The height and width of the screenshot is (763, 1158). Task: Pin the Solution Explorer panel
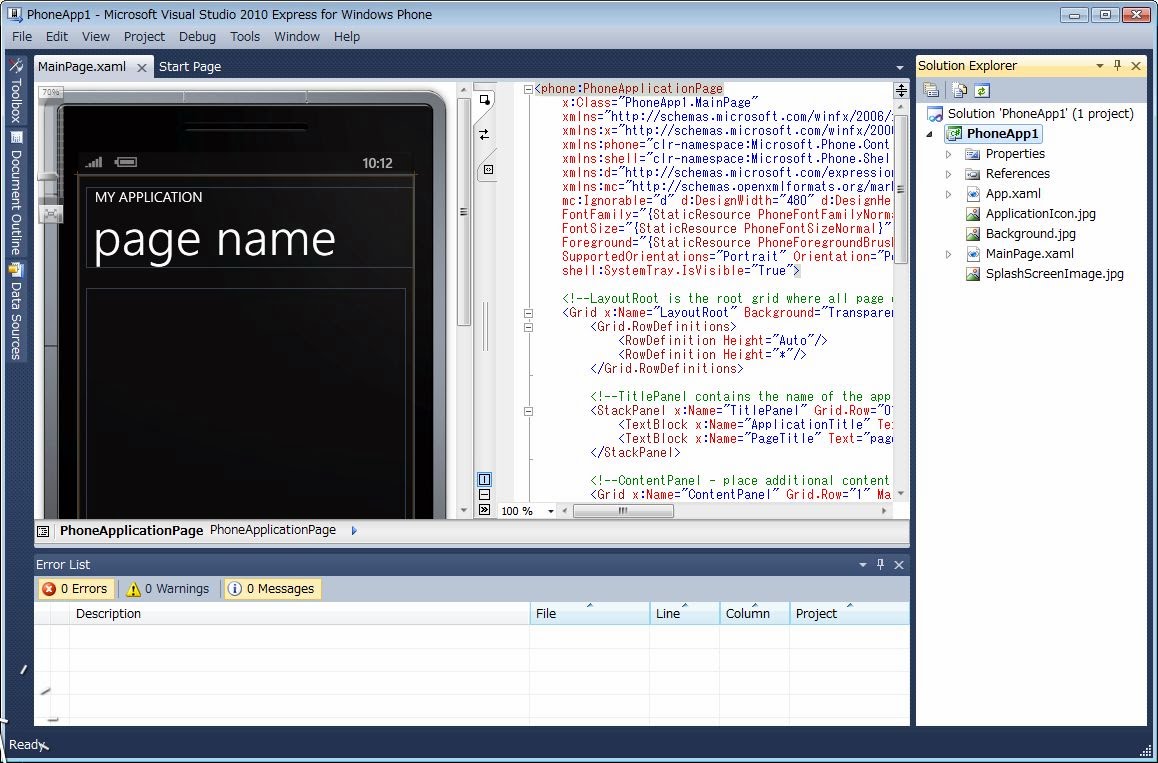coord(1117,66)
